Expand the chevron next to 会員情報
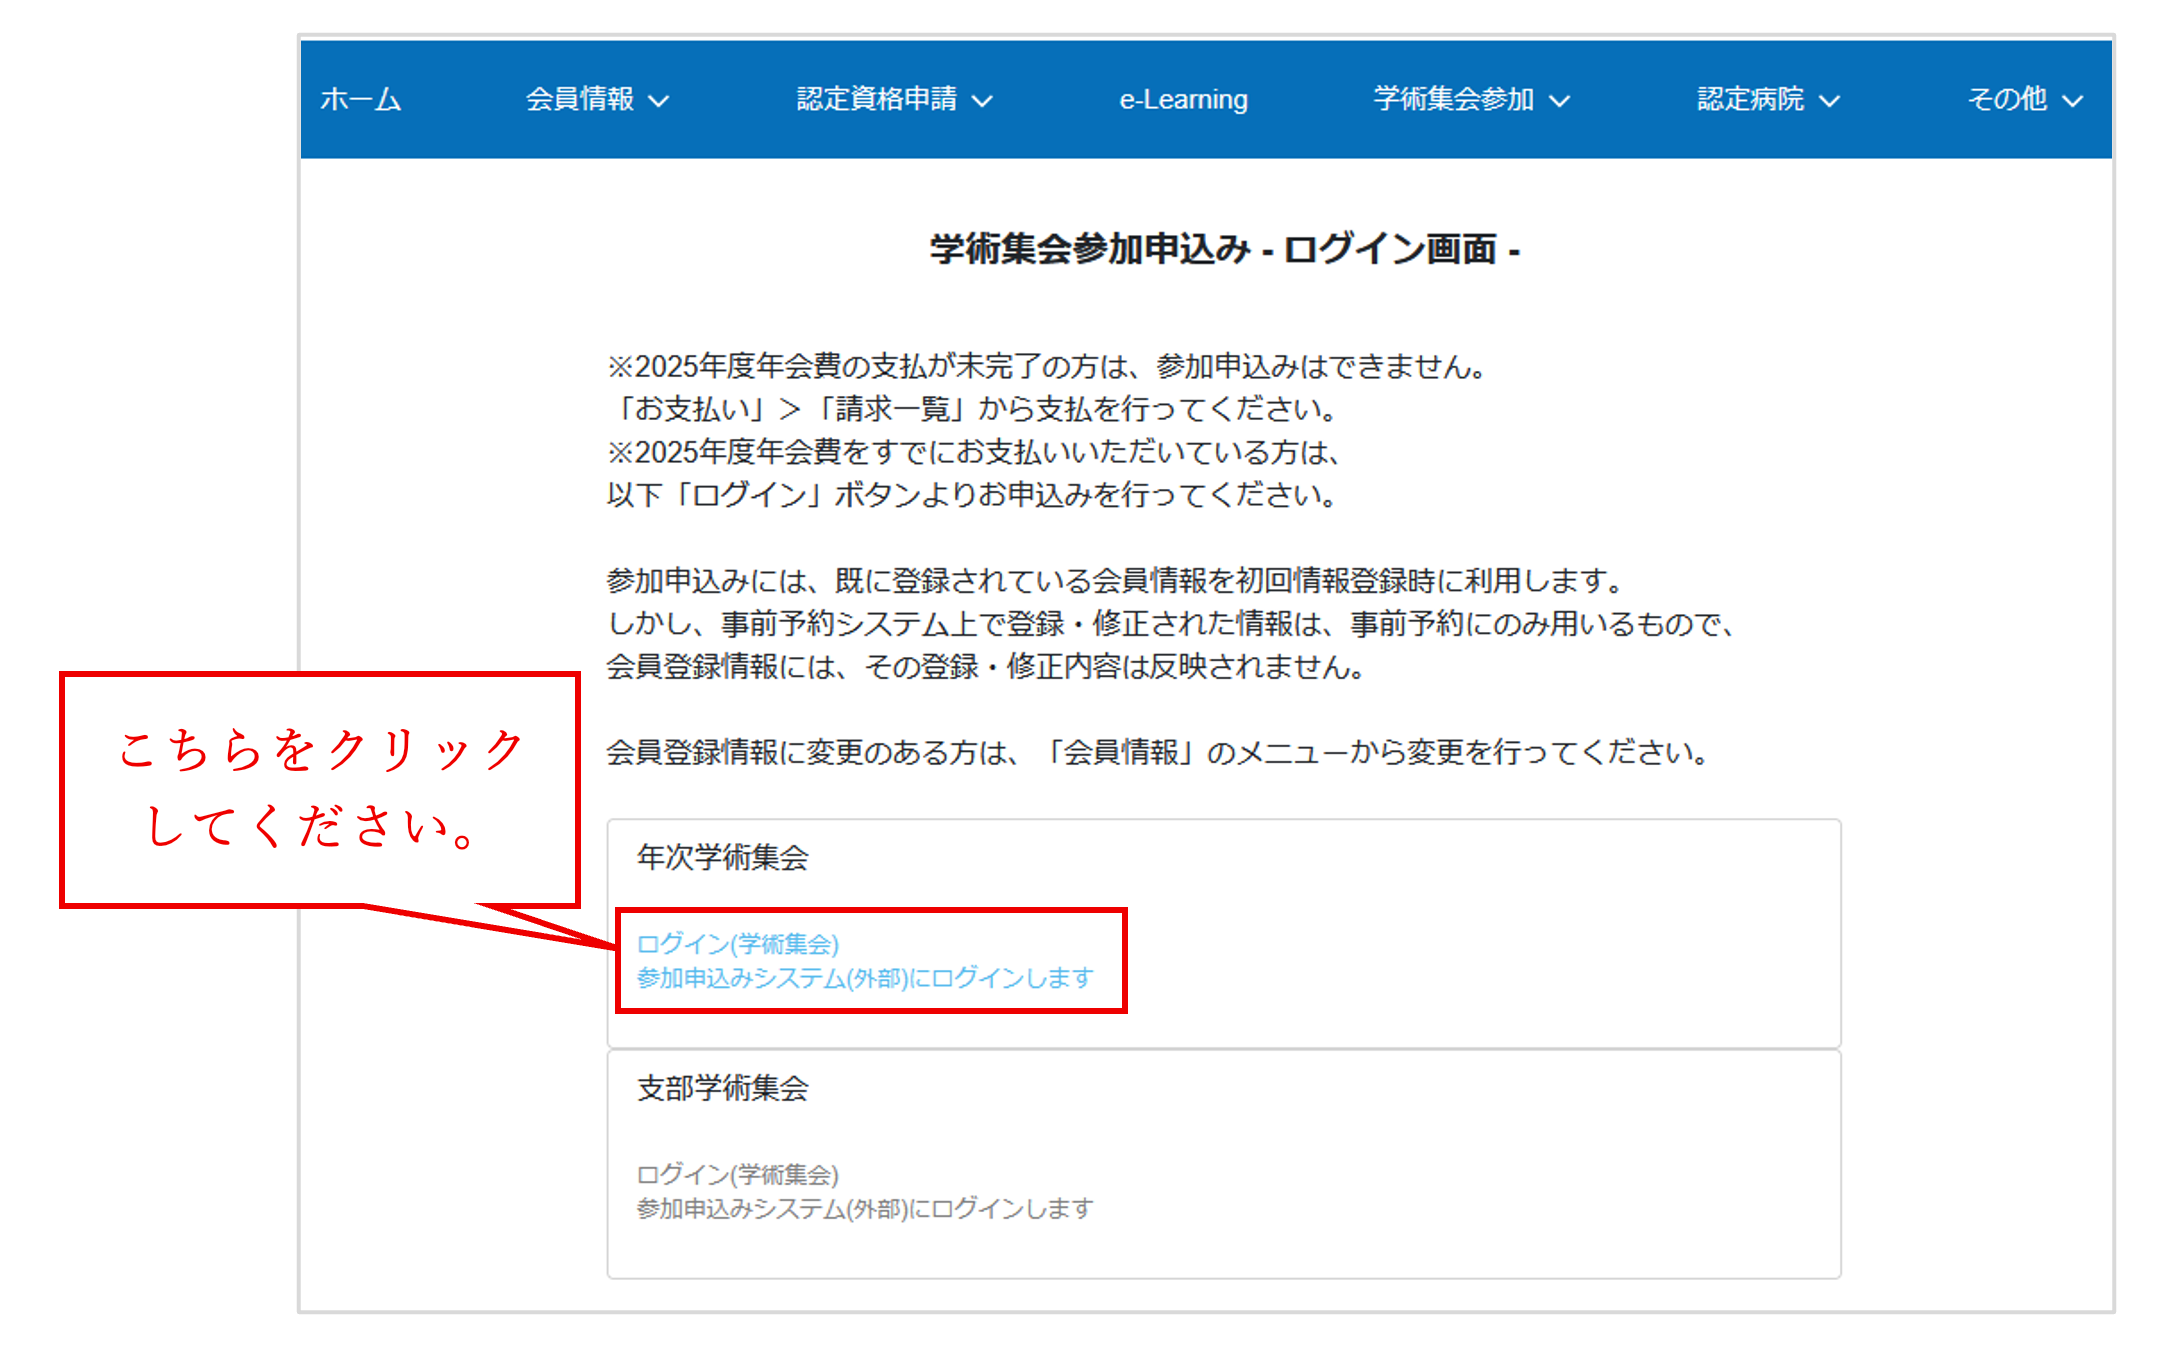This screenshot has width=2180, height=1366. (659, 101)
